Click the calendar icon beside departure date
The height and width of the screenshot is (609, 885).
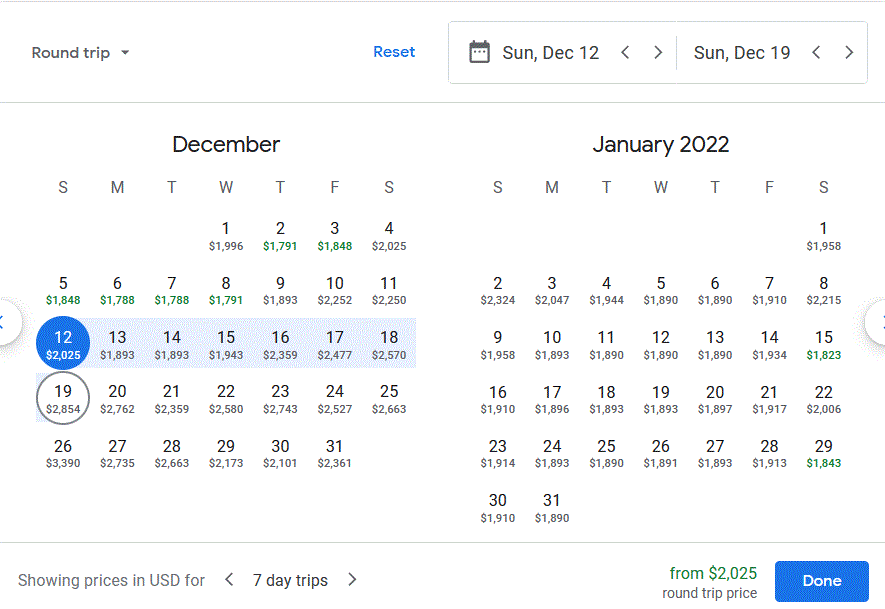pos(479,52)
